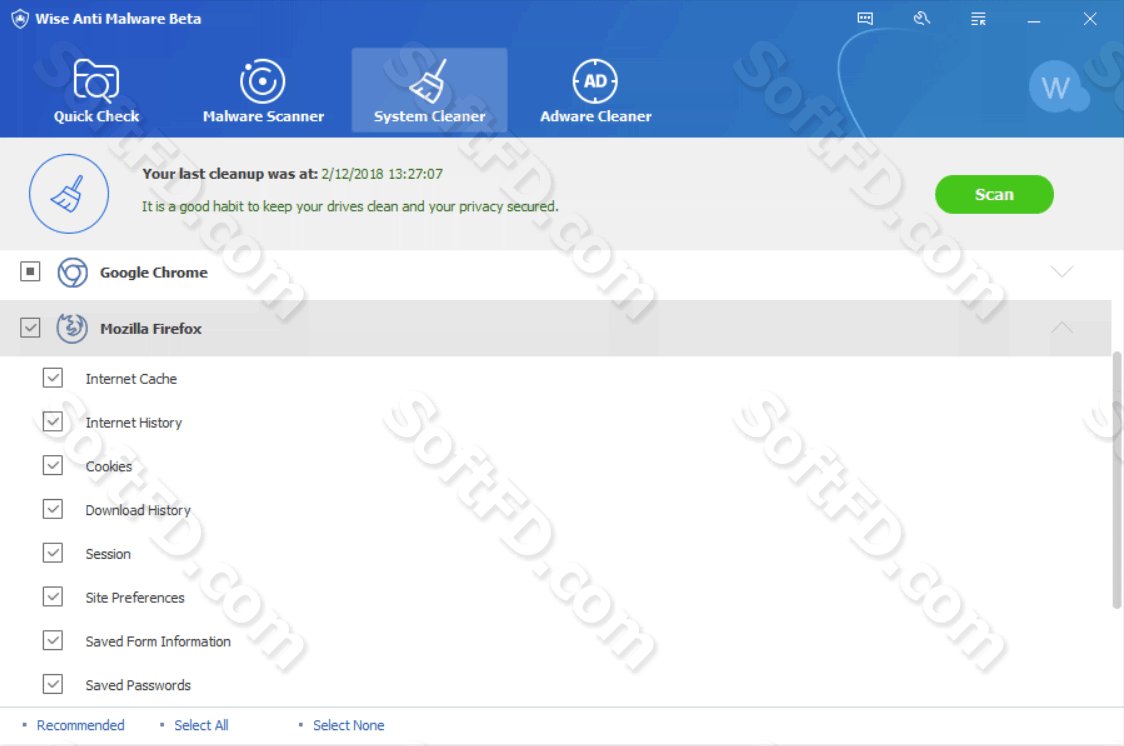Toggle the Google Chrome checkbox
Screen dimensions: 1124x746
click(x=30, y=272)
